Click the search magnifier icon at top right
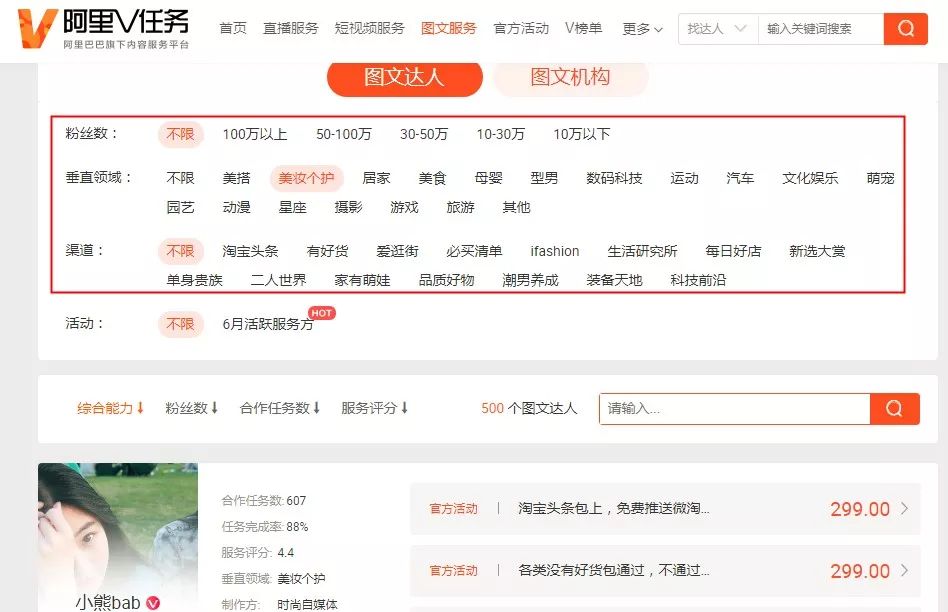 point(905,30)
